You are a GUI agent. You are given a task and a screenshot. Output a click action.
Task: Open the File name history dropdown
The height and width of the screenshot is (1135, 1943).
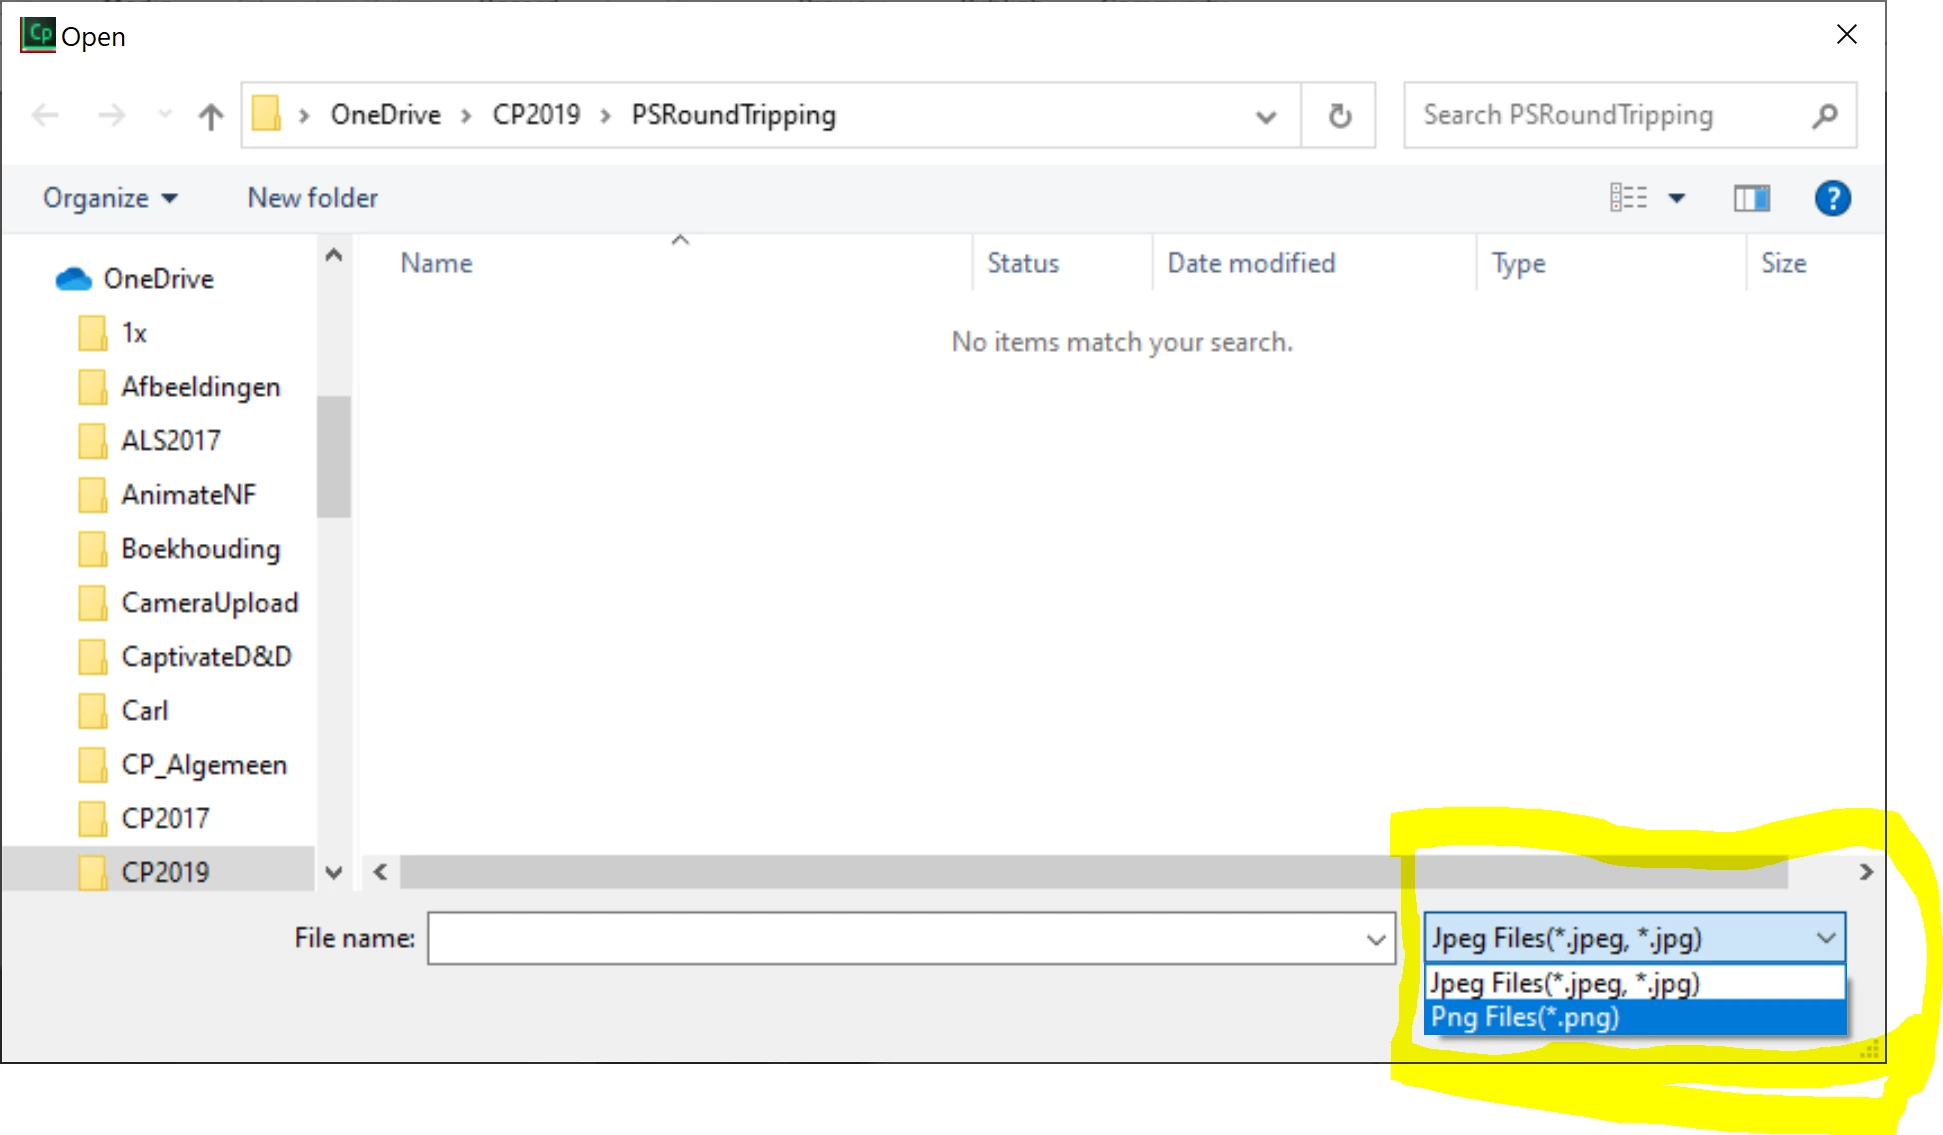coord(1376,939)
